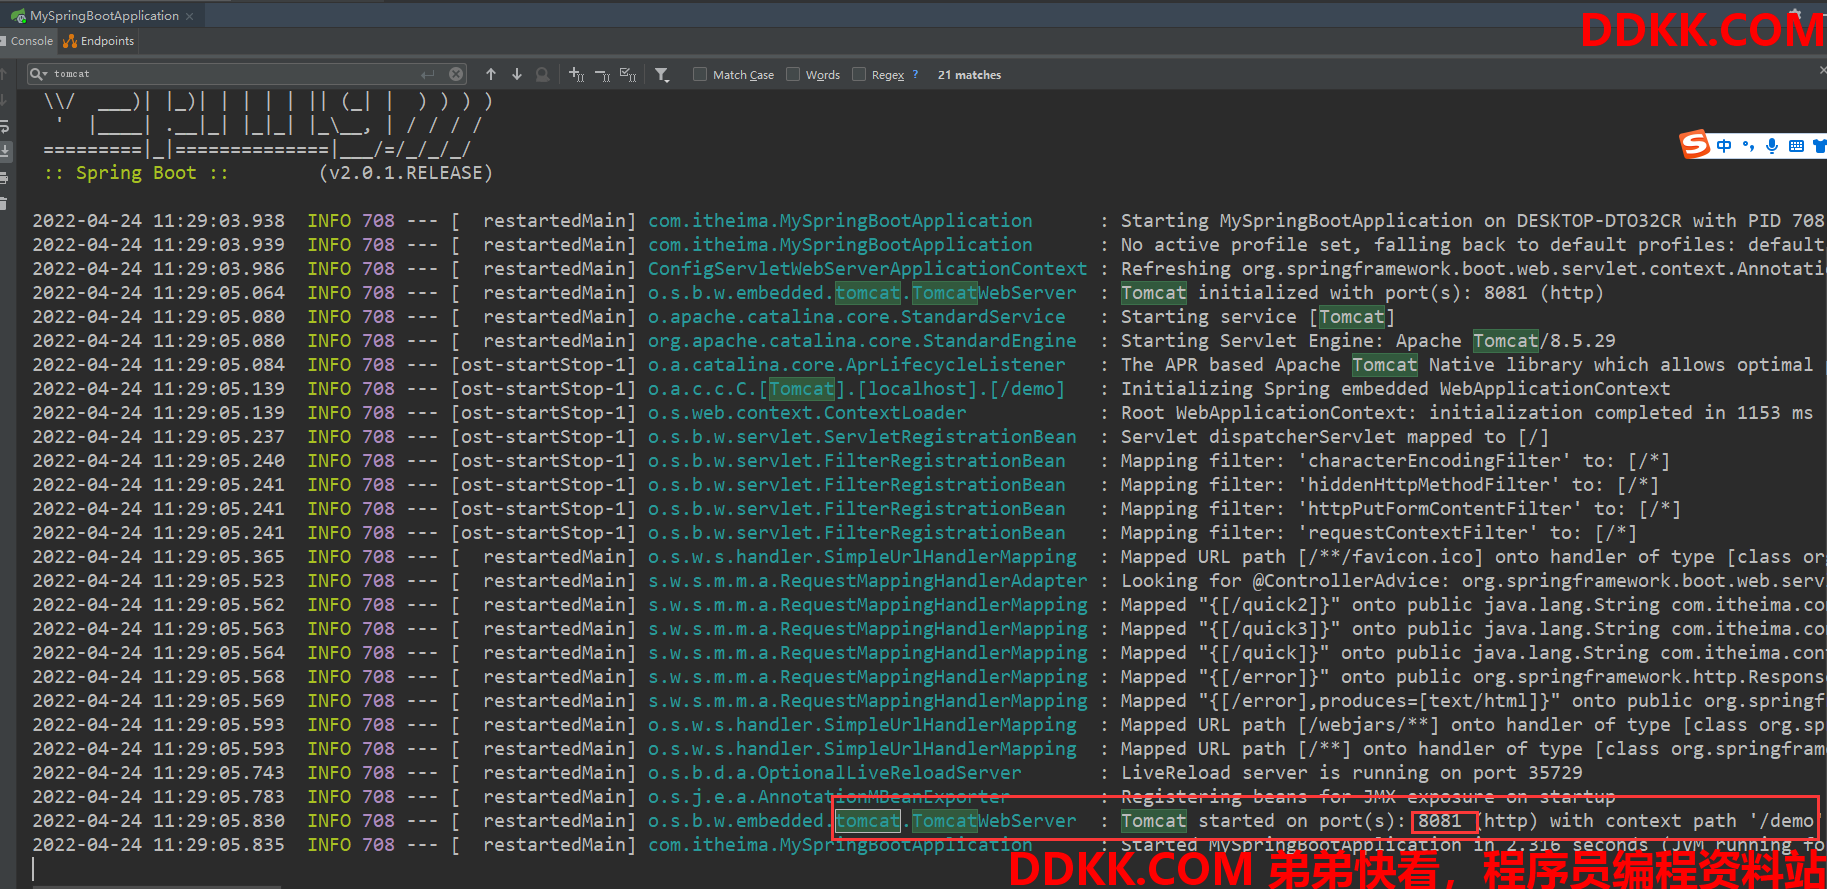The image size is (1827, 889).
Task: Open the search history magnifier dropdown
Action: pyautogui.click(x=38, y=74)
